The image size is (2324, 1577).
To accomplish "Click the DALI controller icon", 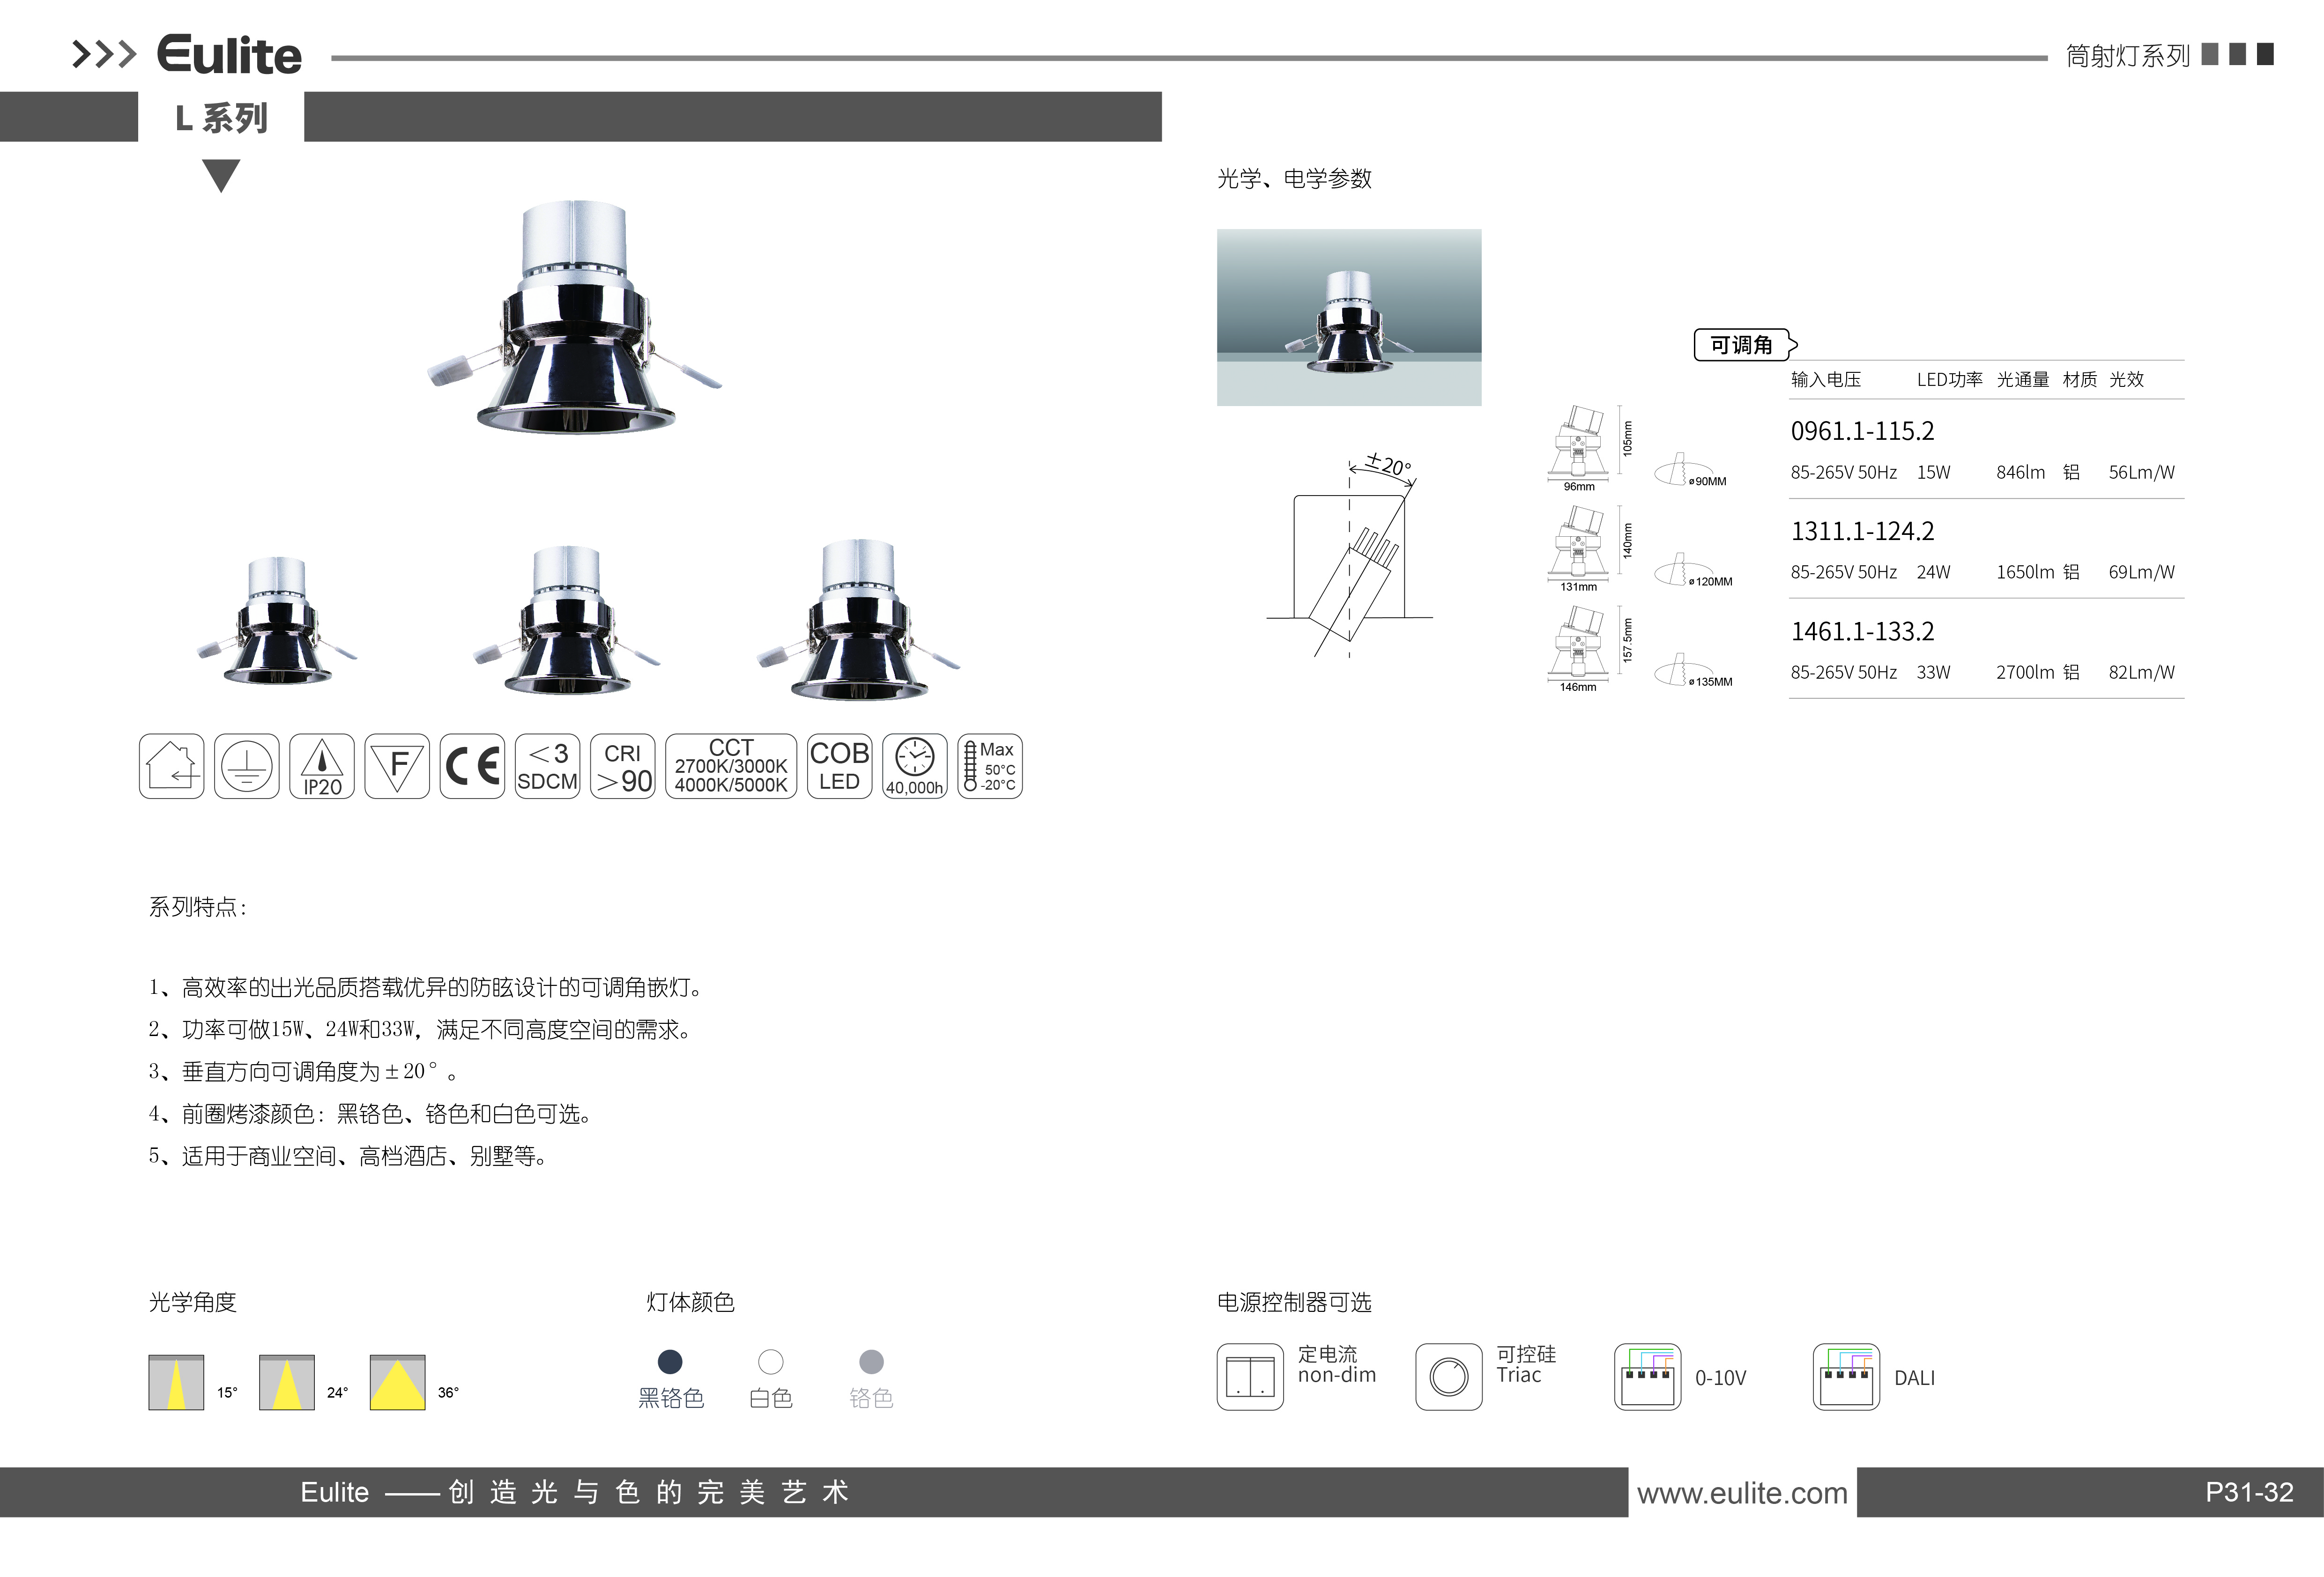I will (1846, 1376).
